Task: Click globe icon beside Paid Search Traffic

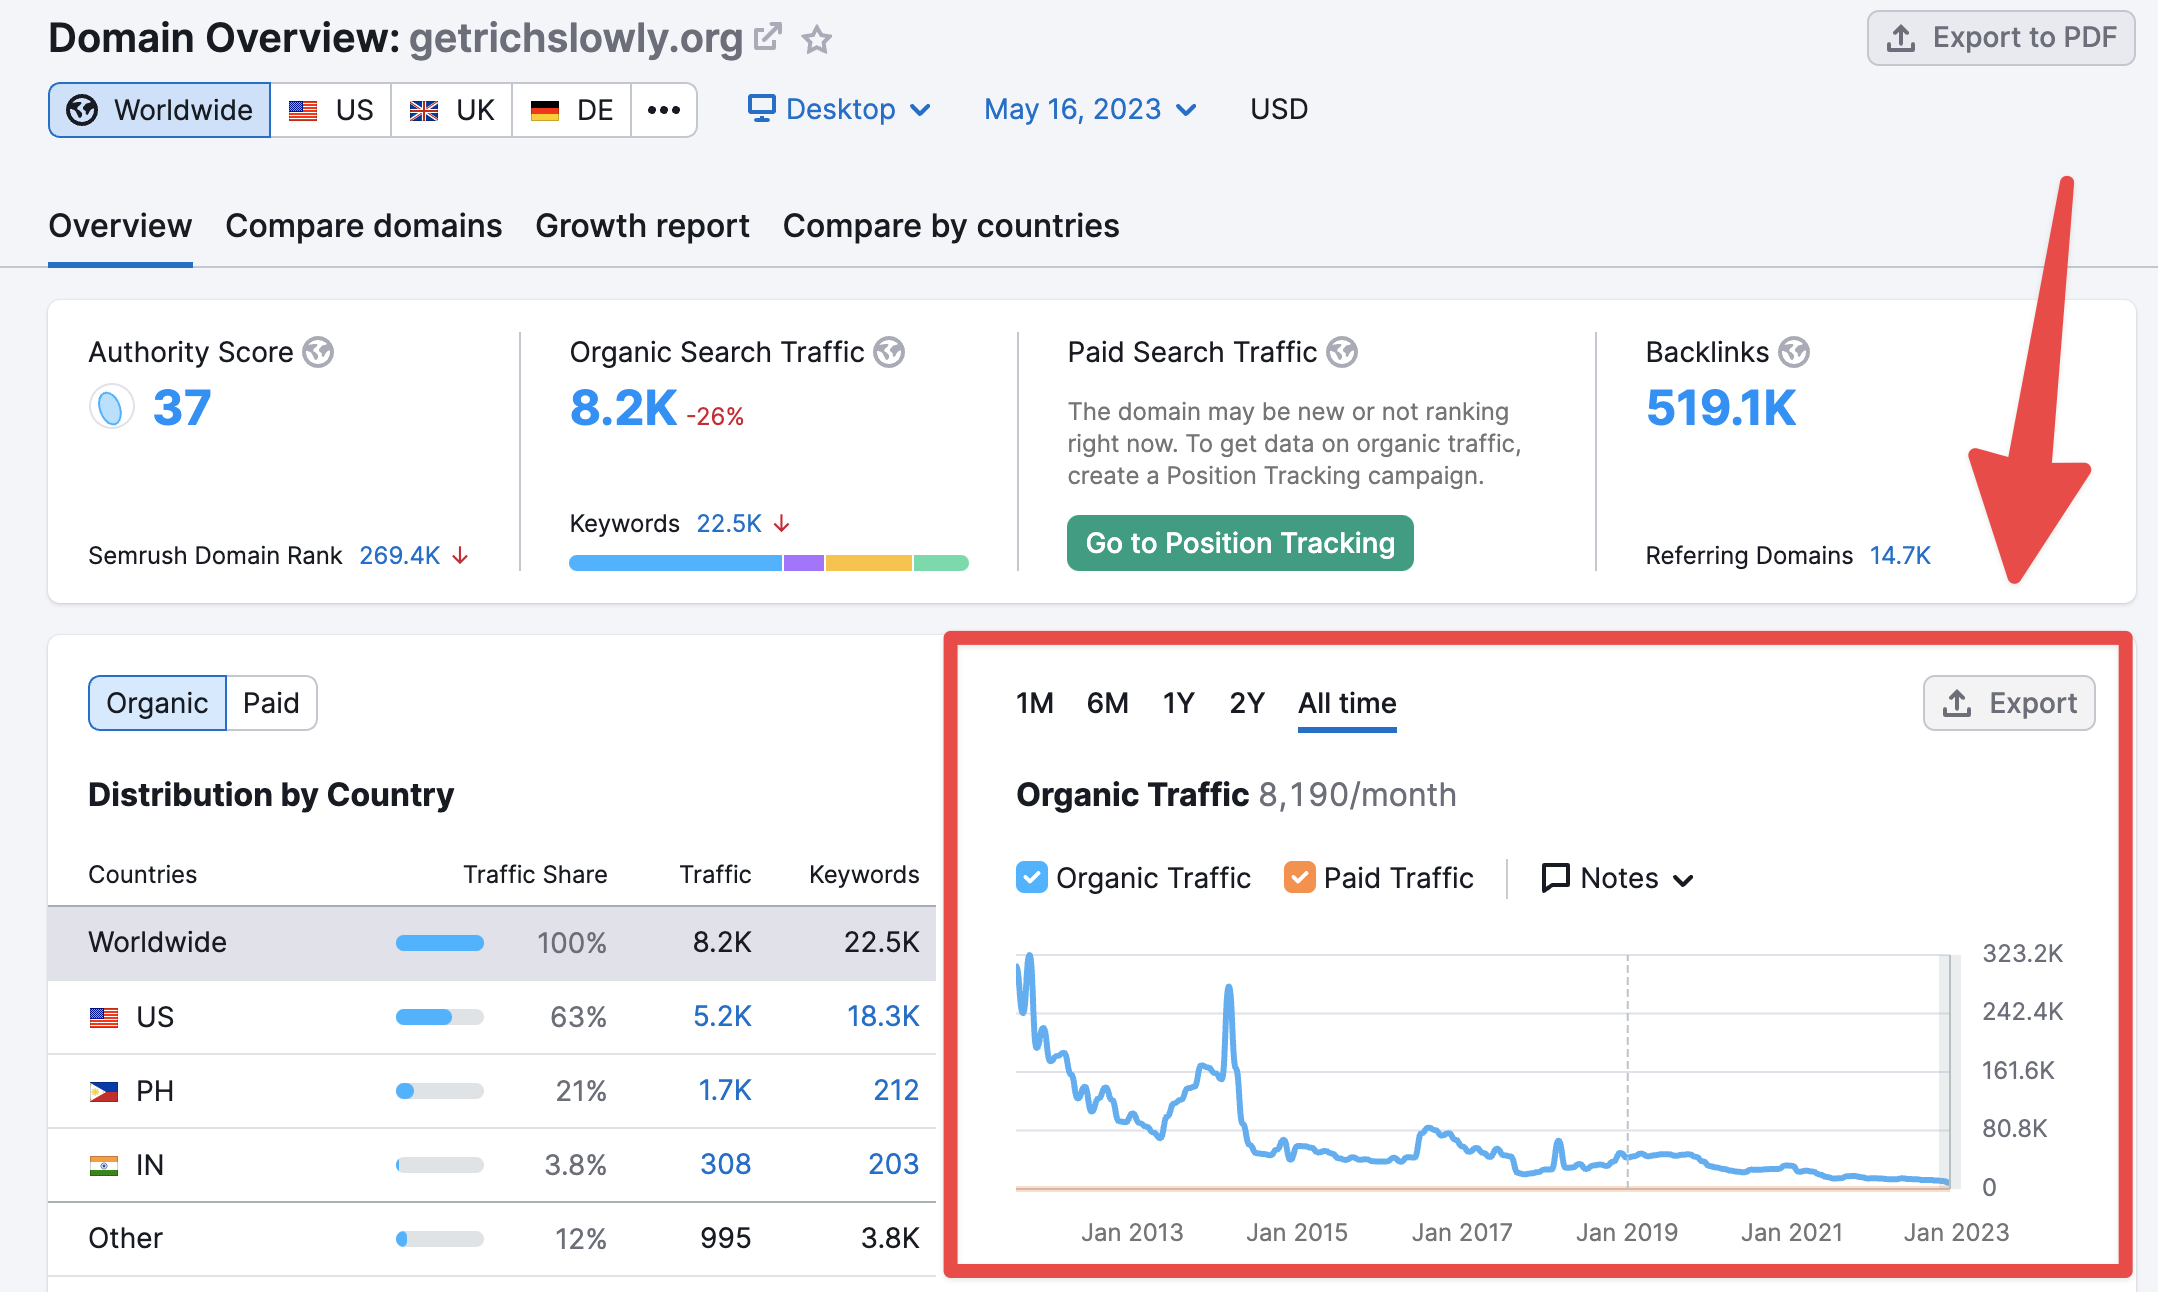Action: pyautogui.click(x=1342, y=352)
